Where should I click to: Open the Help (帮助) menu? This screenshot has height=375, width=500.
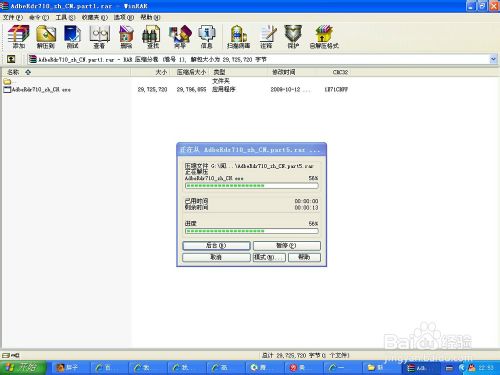150,17
